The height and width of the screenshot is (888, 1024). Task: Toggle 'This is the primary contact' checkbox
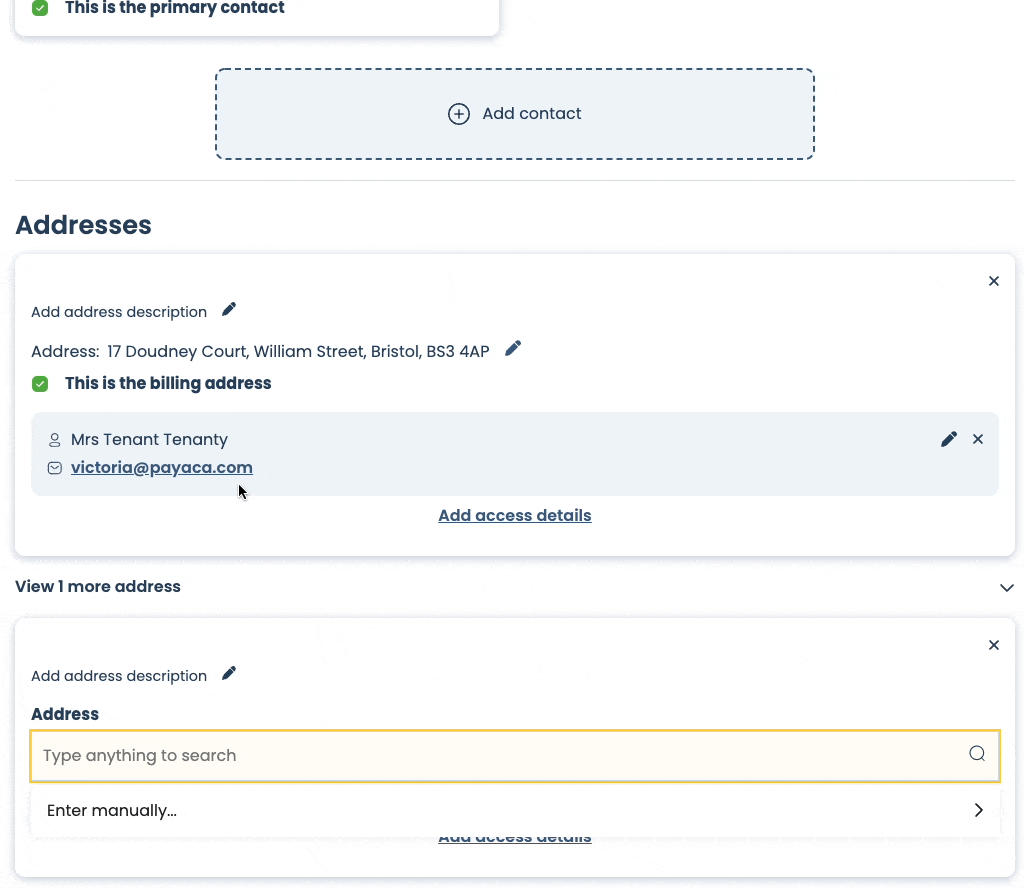(x=40, y=8)
